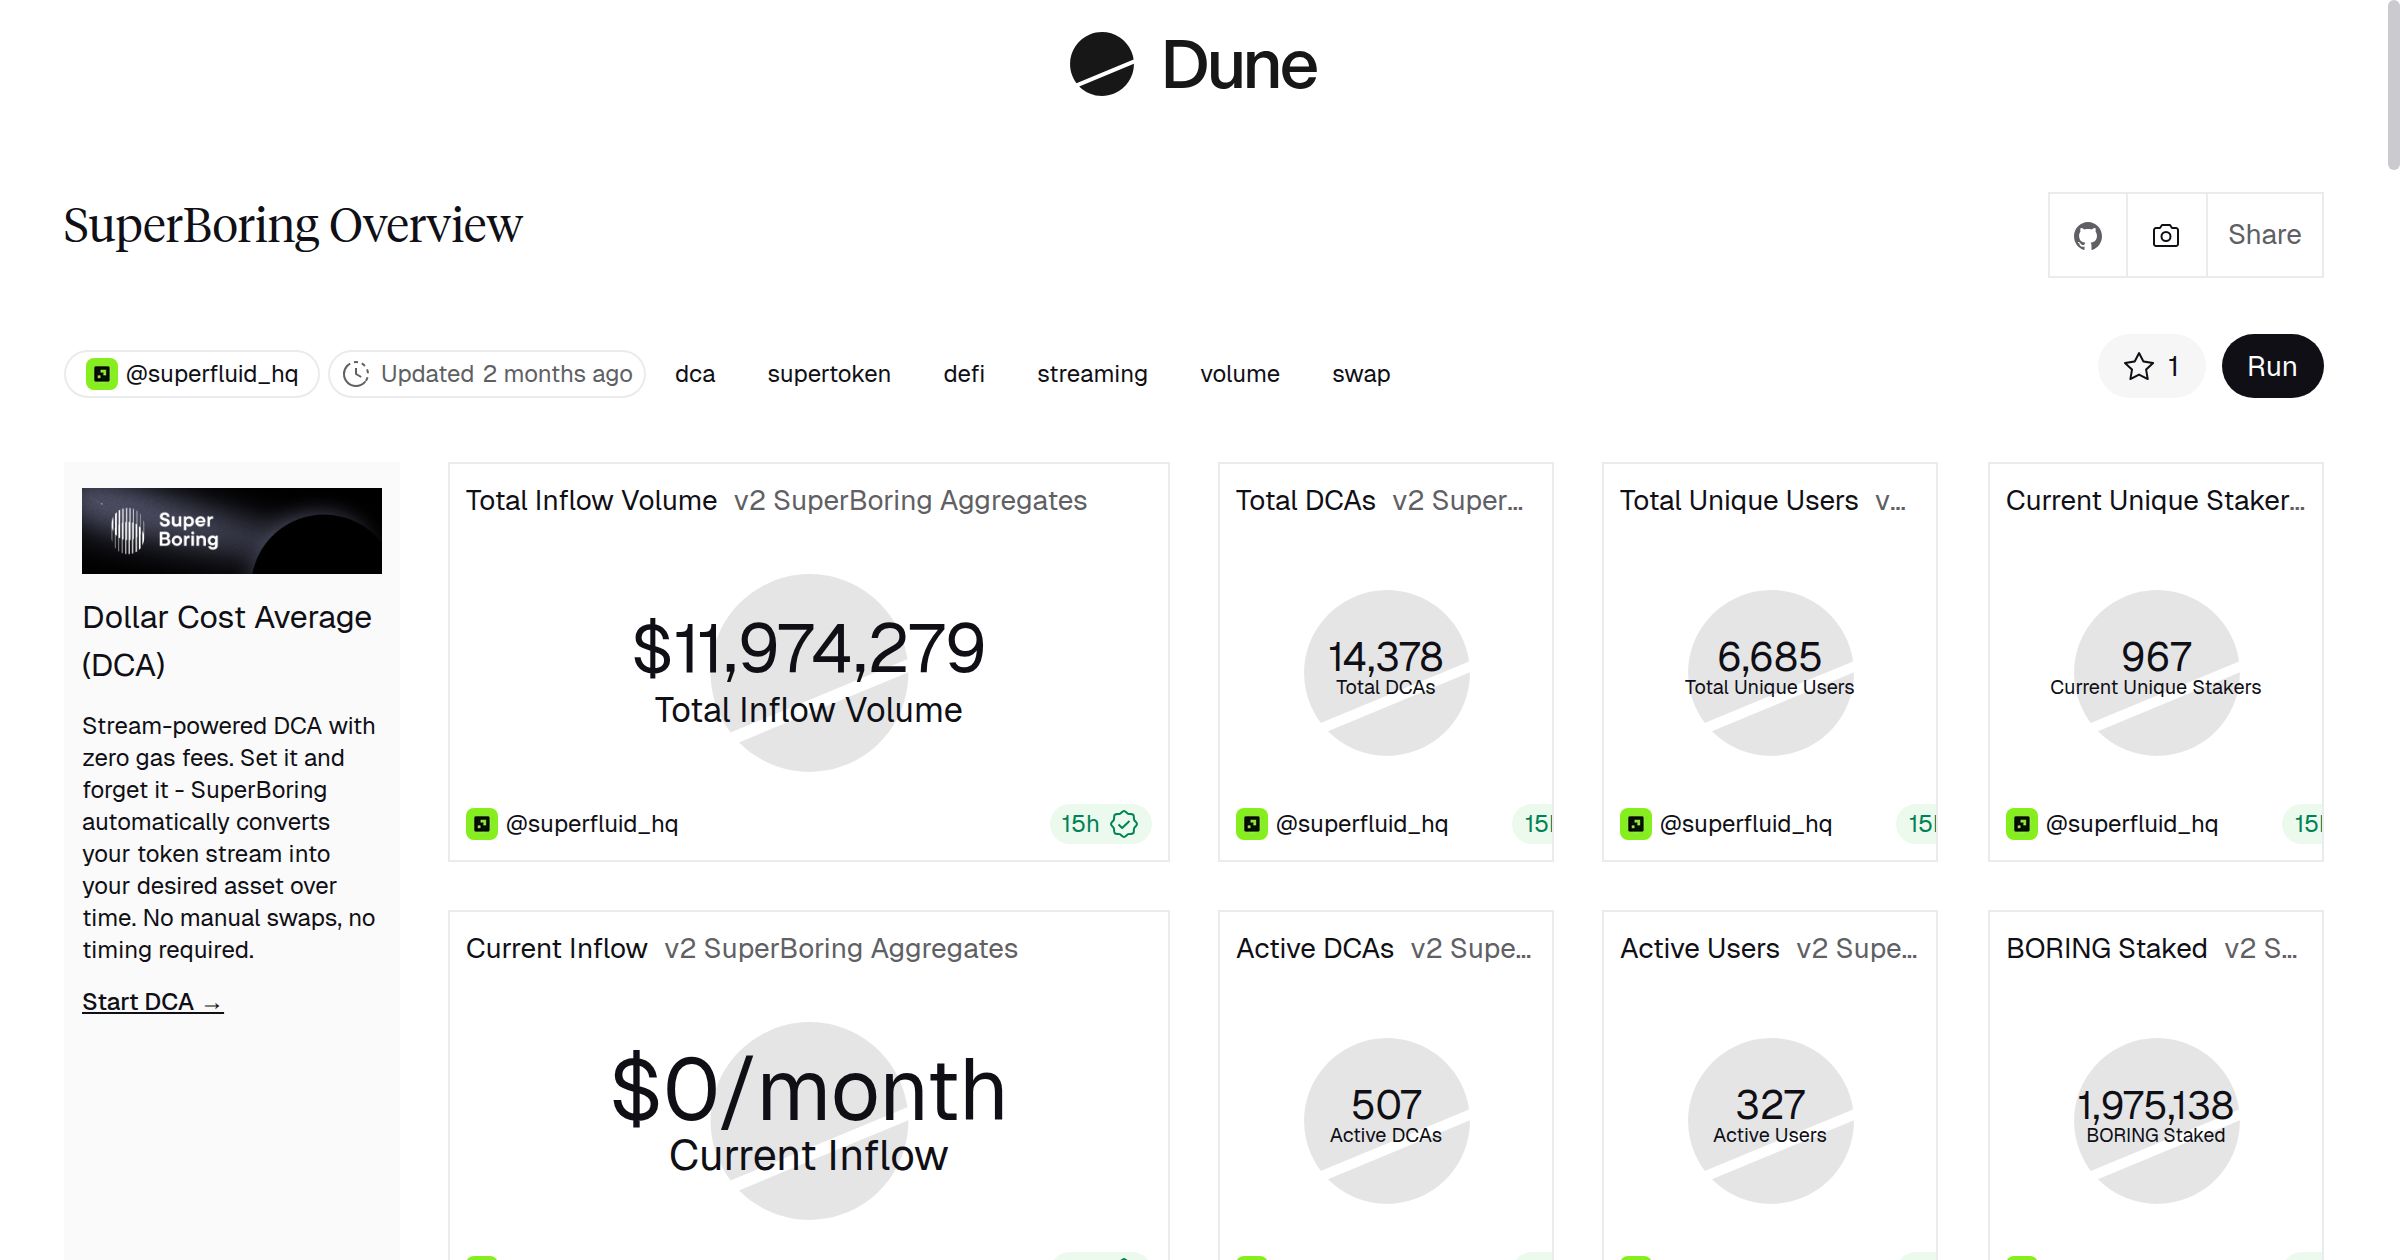Screen dimensions: 2400x1260
Task: Open the Share button
Action: coord(2264,236)
